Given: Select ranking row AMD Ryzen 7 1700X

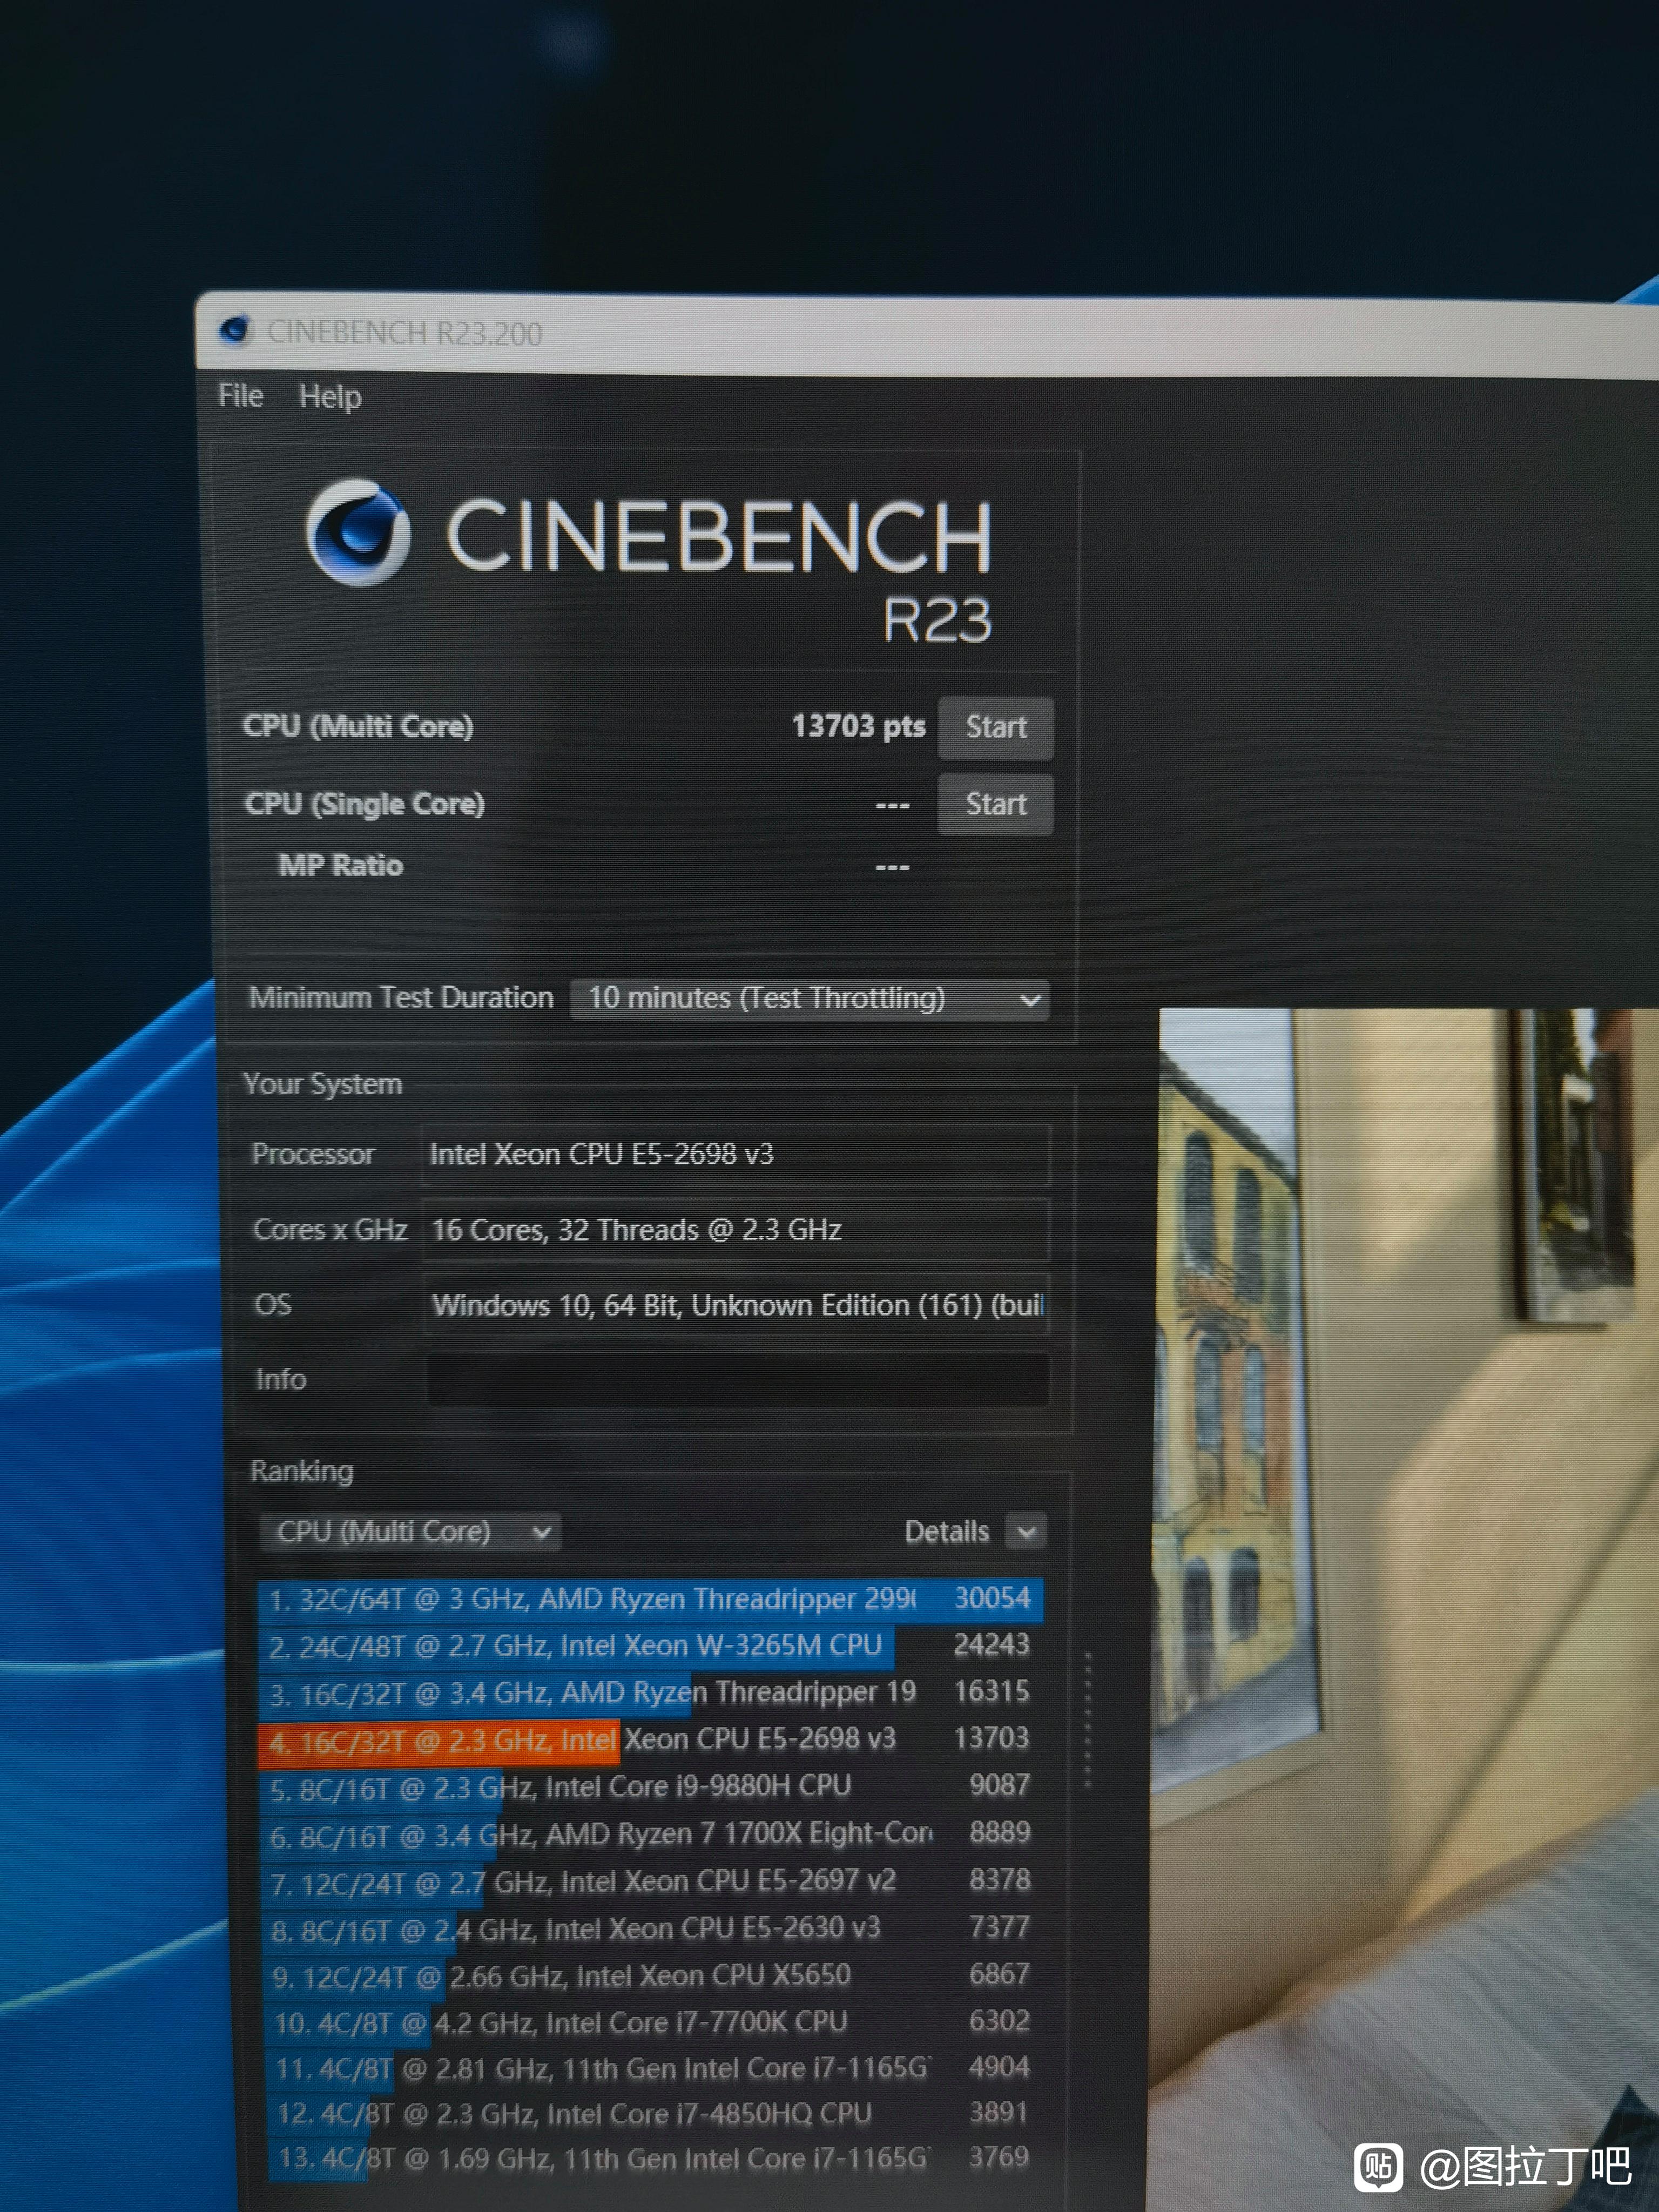Looking at the screenshot, I should click(x=650, y=1834).
